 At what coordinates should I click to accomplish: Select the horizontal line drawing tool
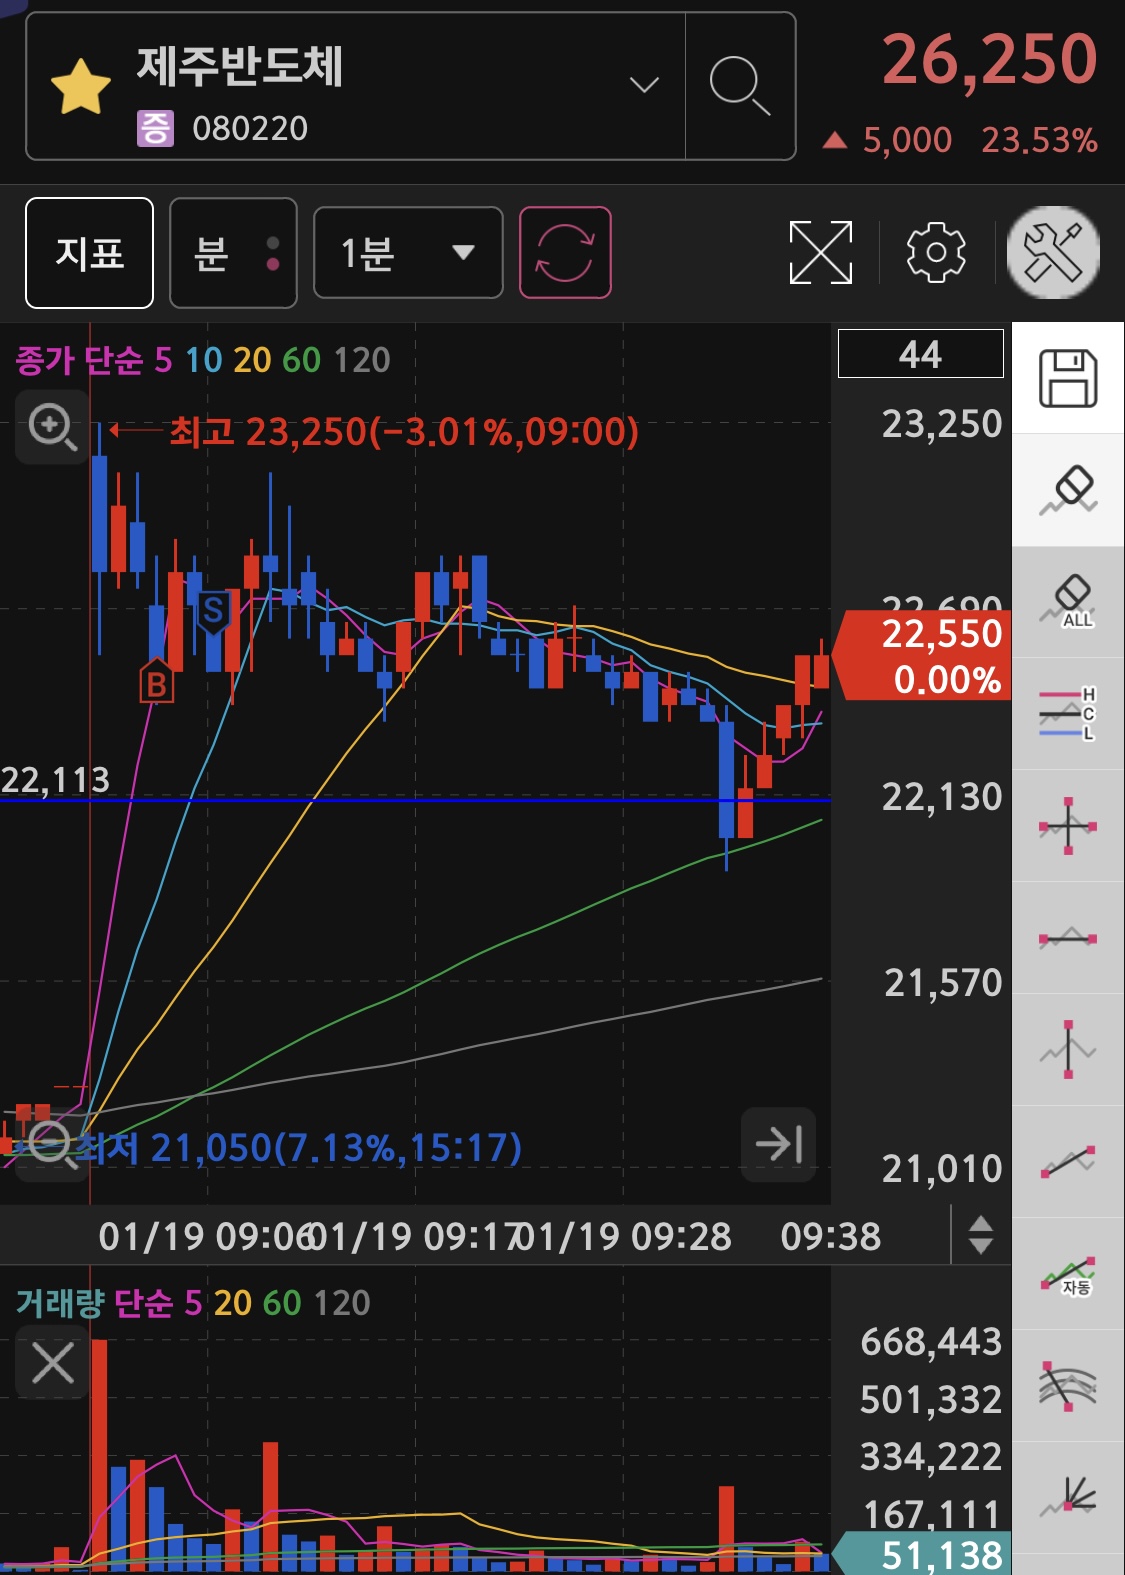pos(1068,938)
